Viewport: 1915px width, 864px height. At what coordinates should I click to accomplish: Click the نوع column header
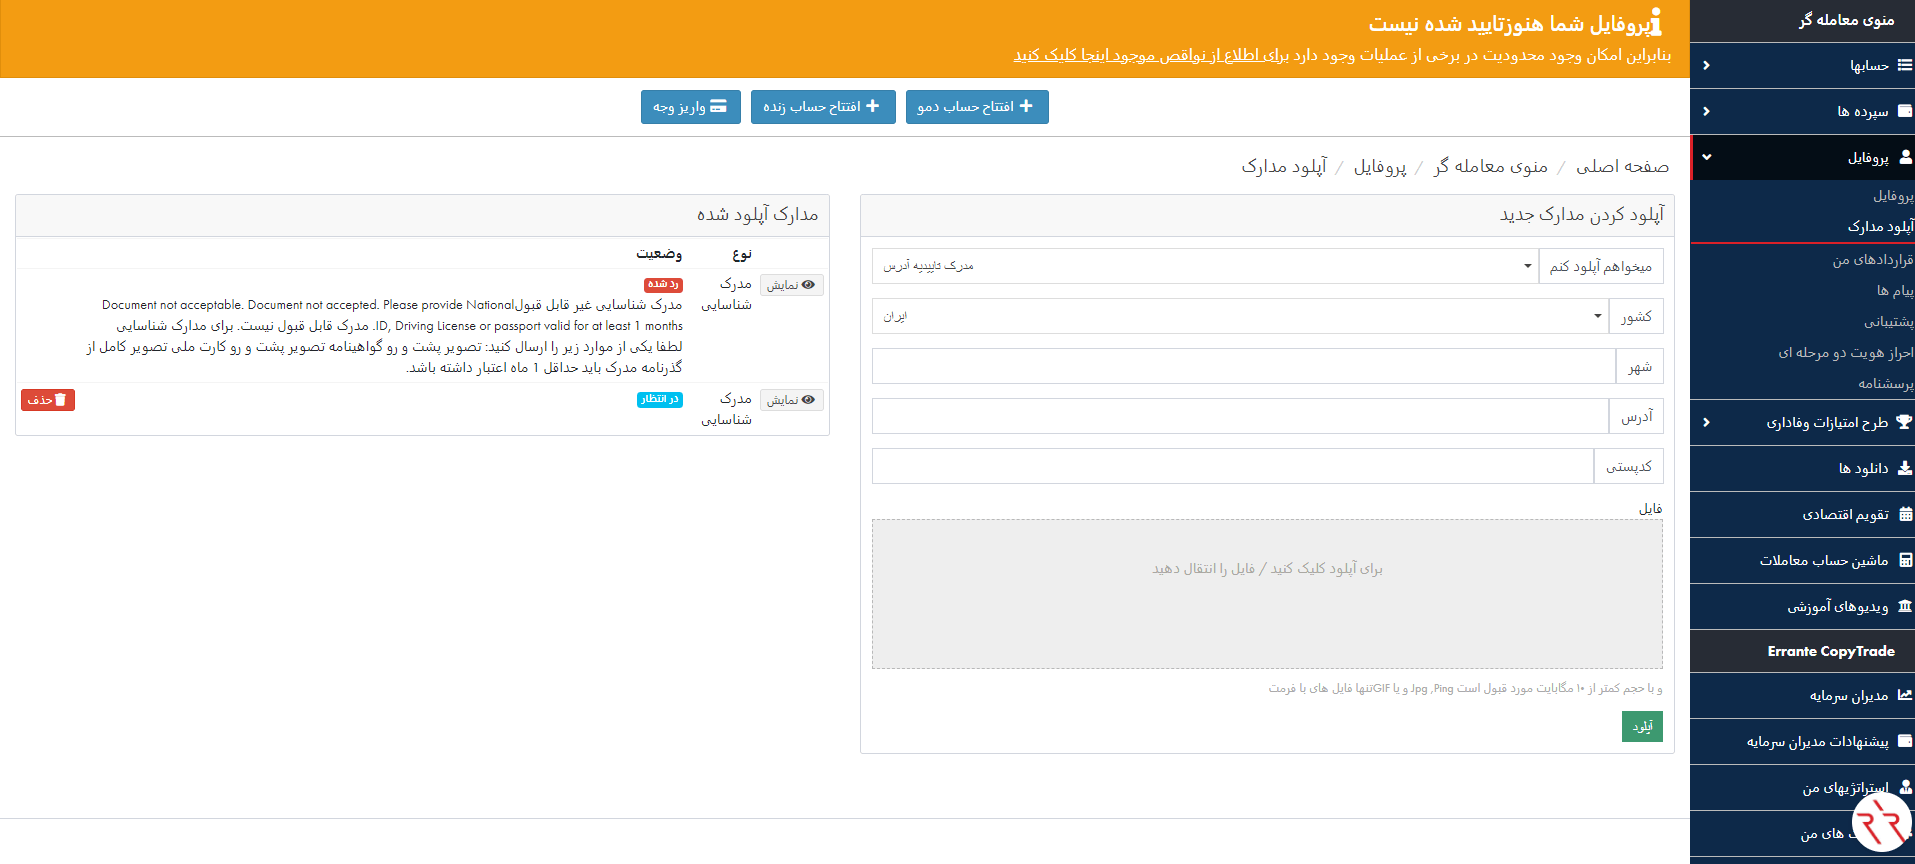(742, 254)
